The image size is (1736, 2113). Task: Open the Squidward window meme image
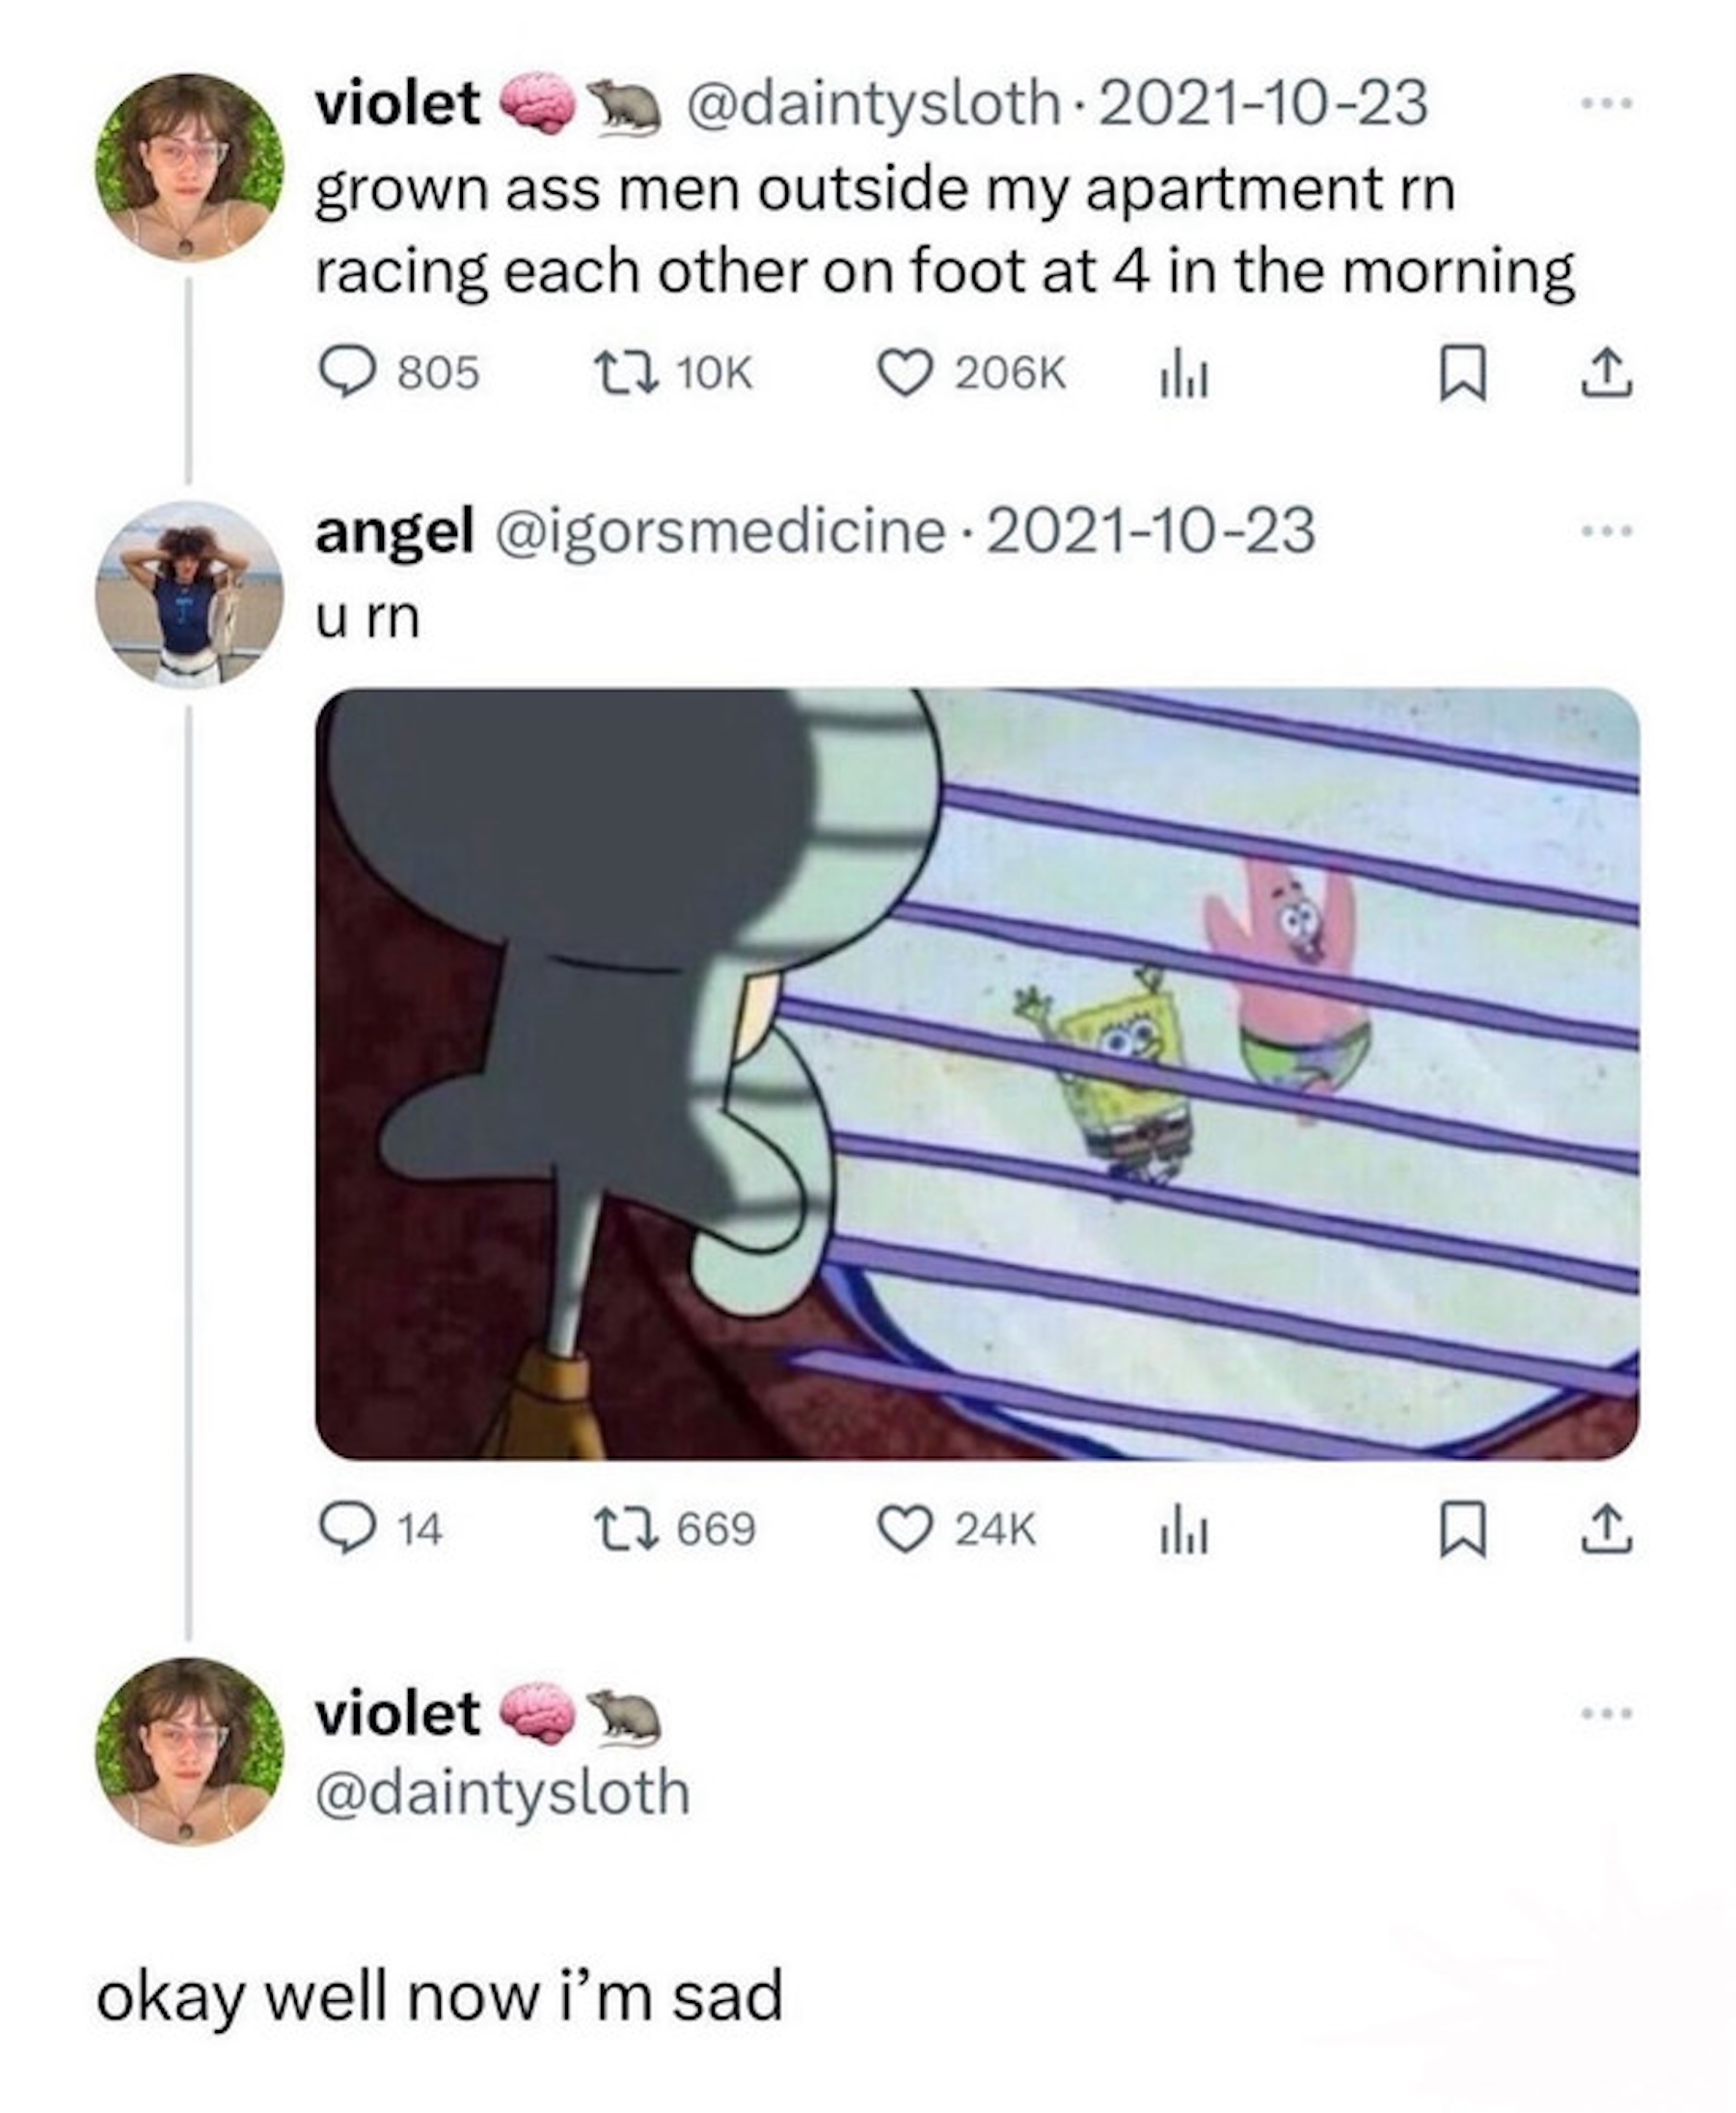(976, 1073)
